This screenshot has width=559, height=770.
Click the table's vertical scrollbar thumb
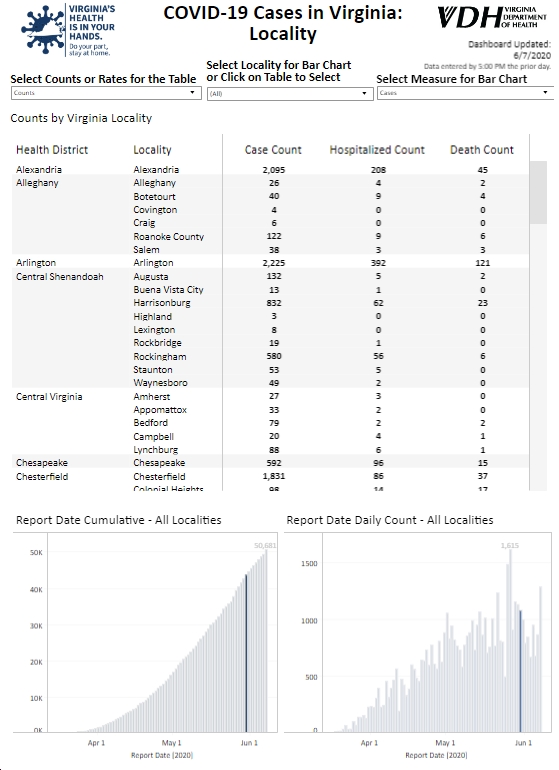click(x=538, y=192)
